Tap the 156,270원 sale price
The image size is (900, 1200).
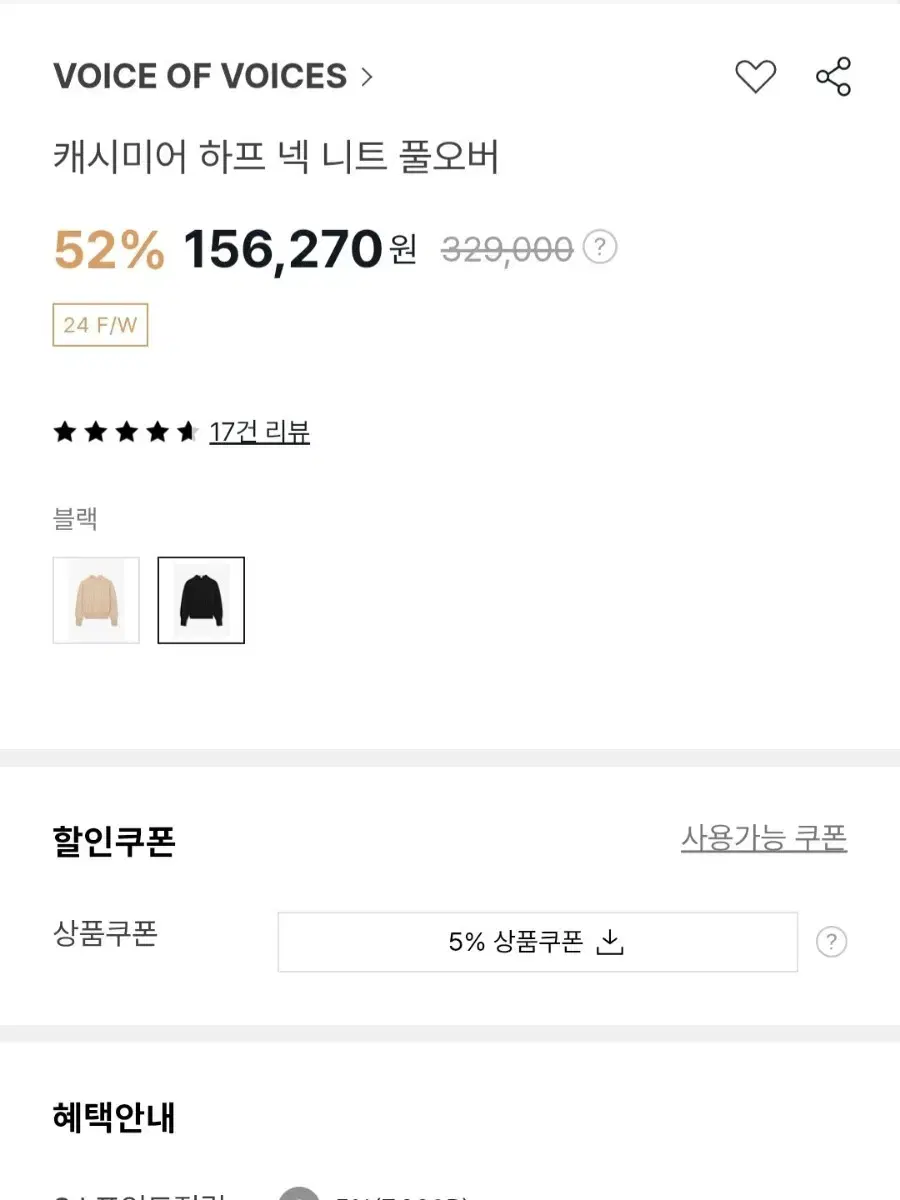coord(300,249)
